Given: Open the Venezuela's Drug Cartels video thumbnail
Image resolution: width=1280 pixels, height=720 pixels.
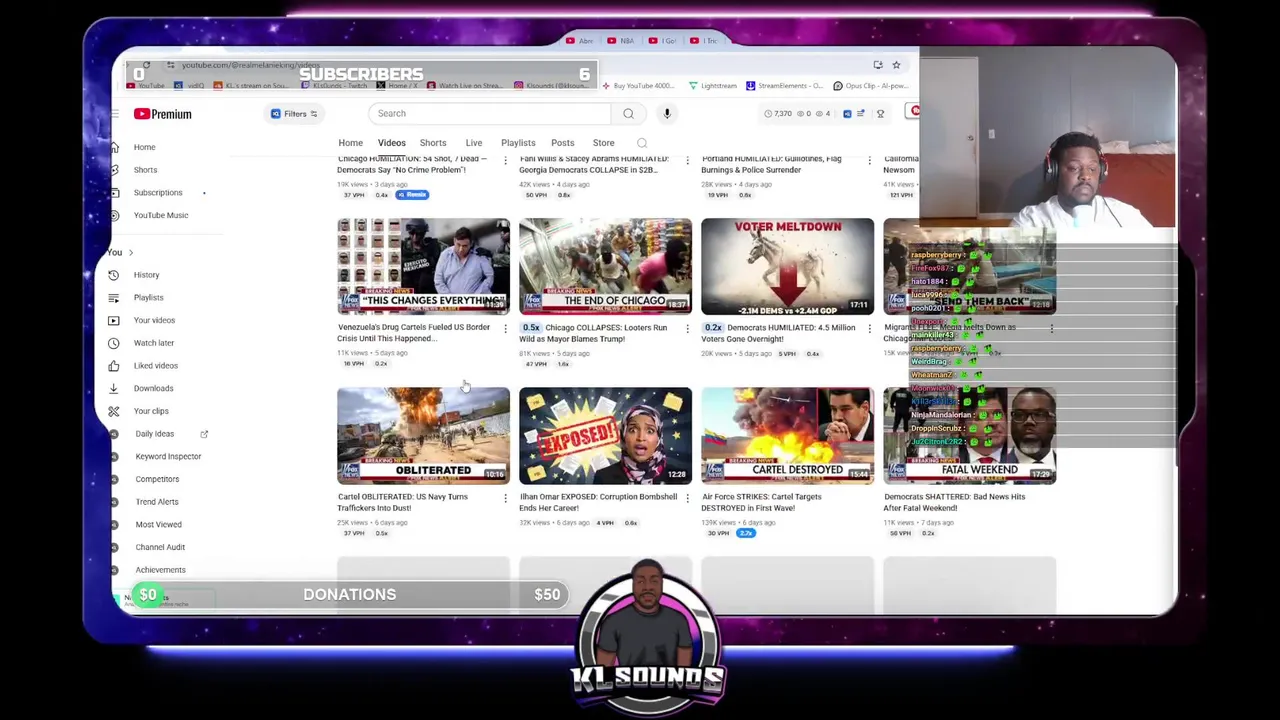Looking at the screenshot, I should [423, 266].
